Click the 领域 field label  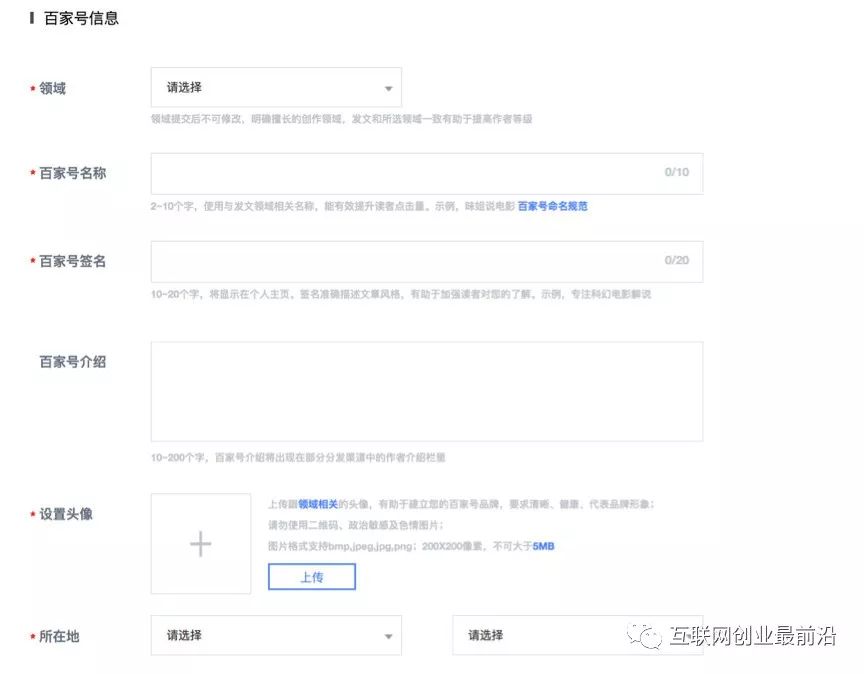[52, 88]
